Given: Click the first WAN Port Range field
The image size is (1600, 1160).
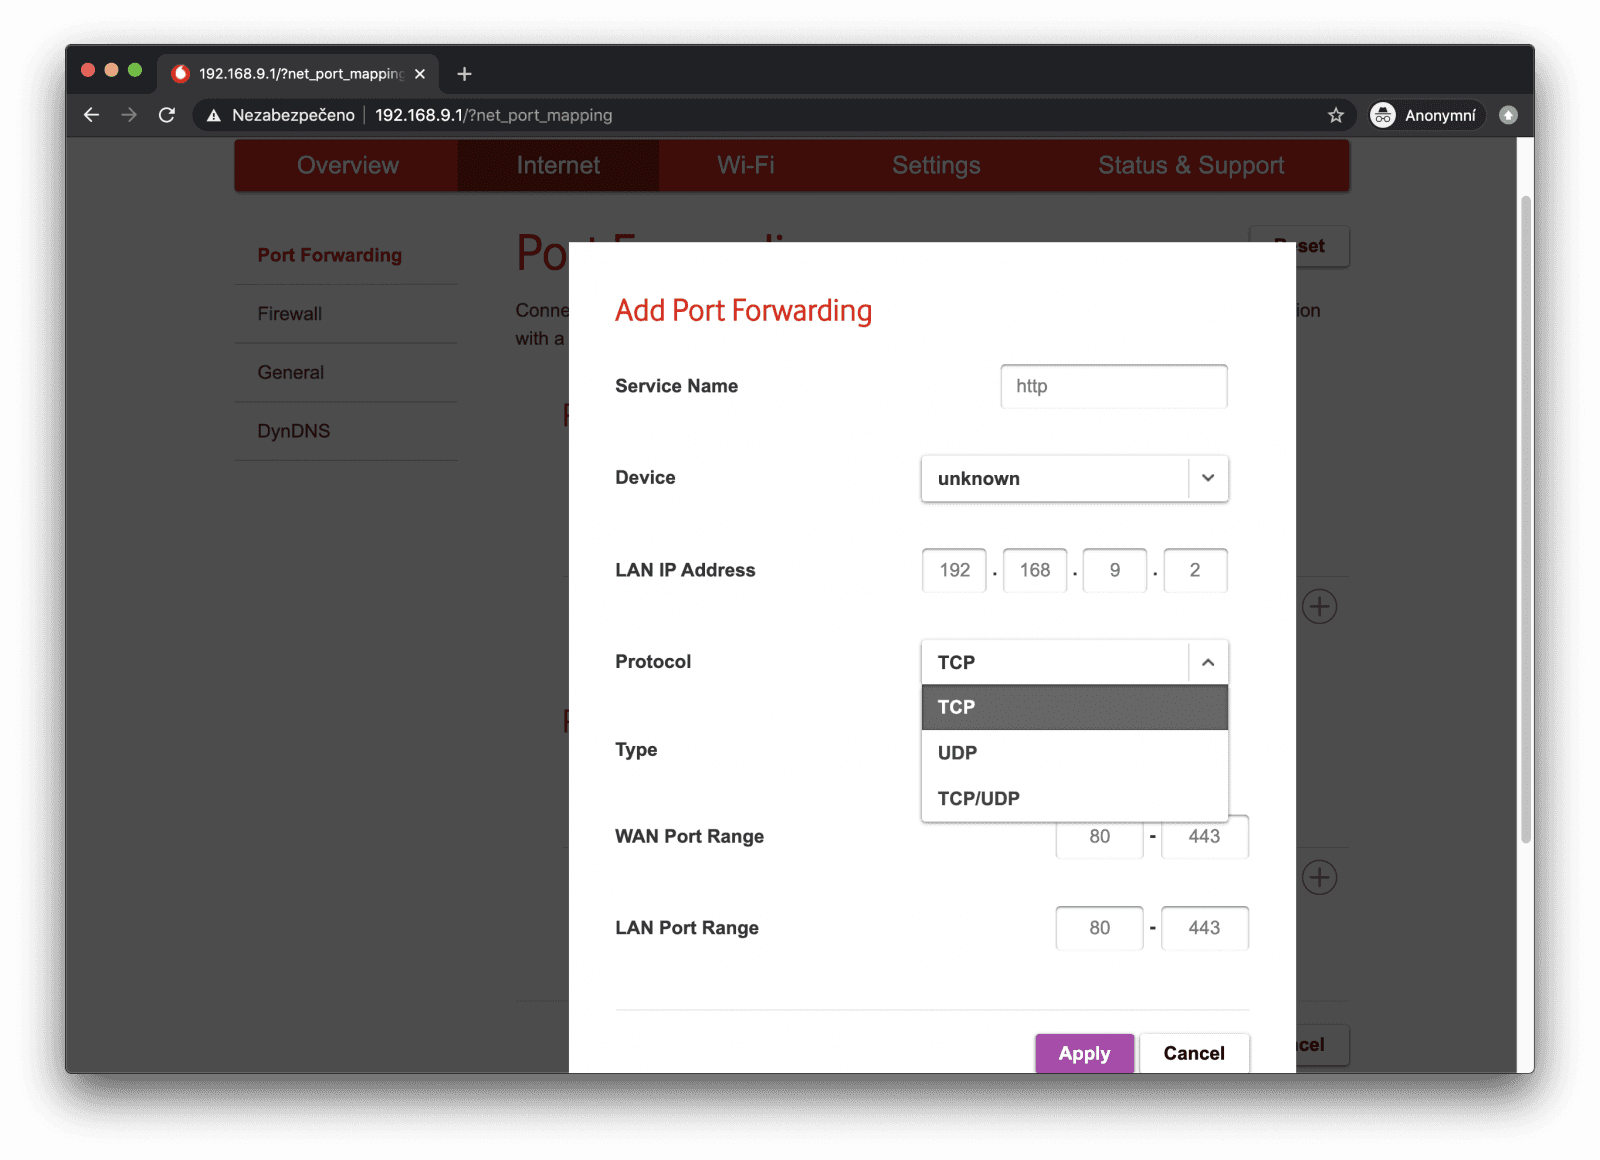Looking at the screenshot, I should 1098,837.
